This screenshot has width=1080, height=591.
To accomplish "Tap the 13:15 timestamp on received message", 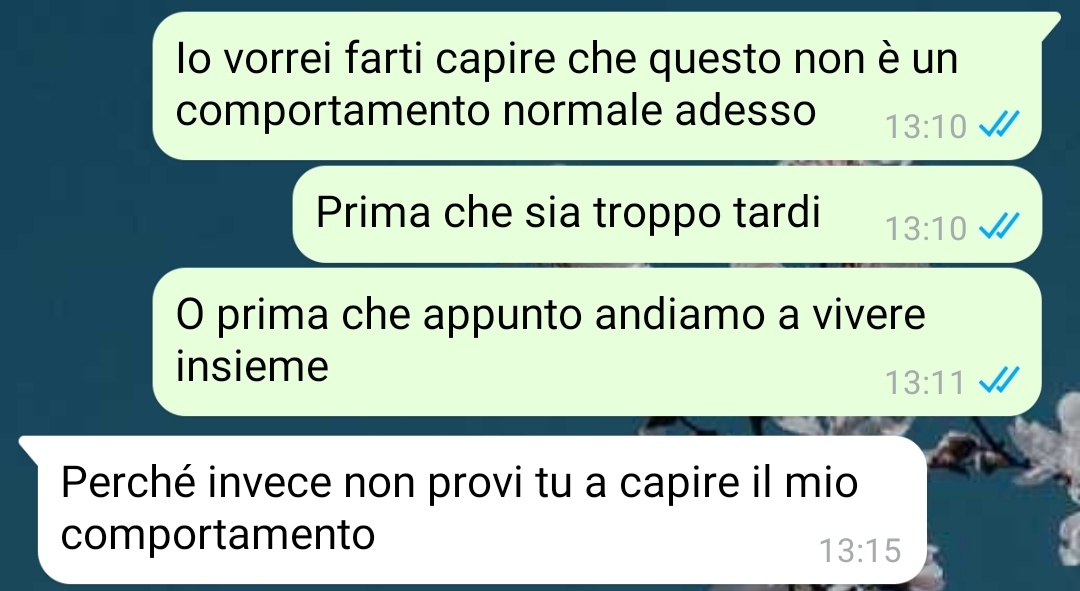I will [860, 550].
